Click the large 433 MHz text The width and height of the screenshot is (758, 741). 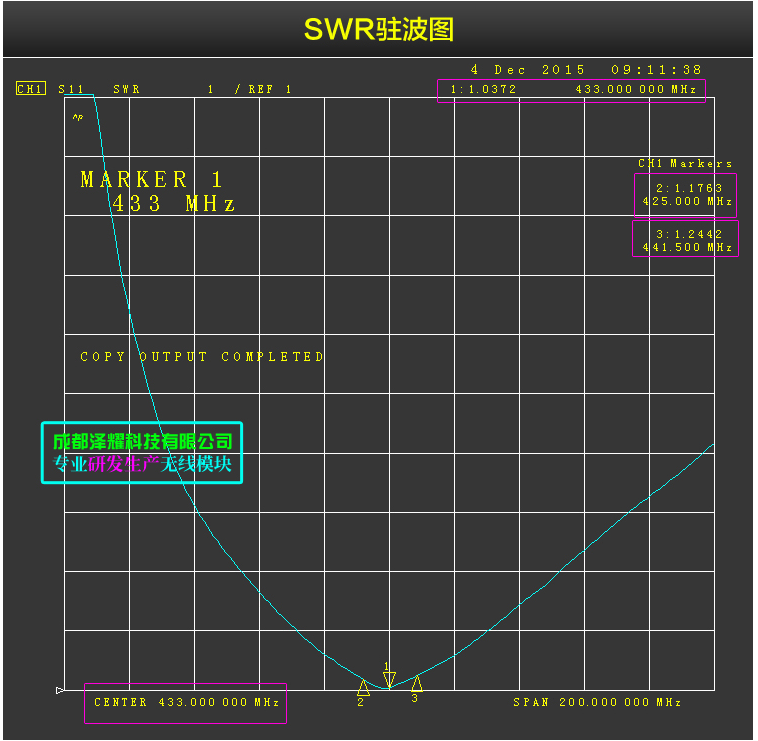tap(174, 203)
